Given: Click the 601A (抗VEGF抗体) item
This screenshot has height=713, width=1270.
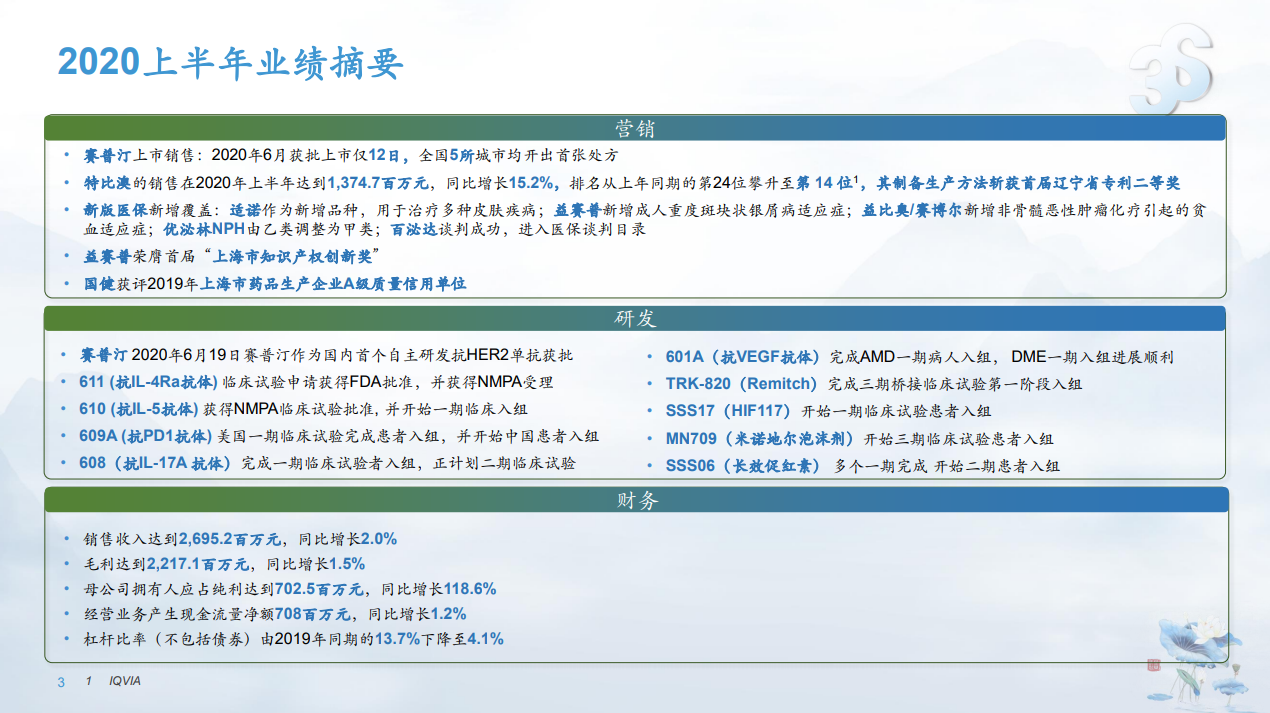Looking at the screenshot, I should (x=919, y=356).
